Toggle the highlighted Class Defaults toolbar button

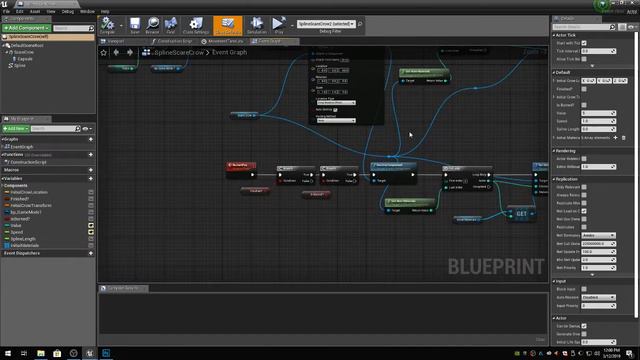click(x=228, y=25)
